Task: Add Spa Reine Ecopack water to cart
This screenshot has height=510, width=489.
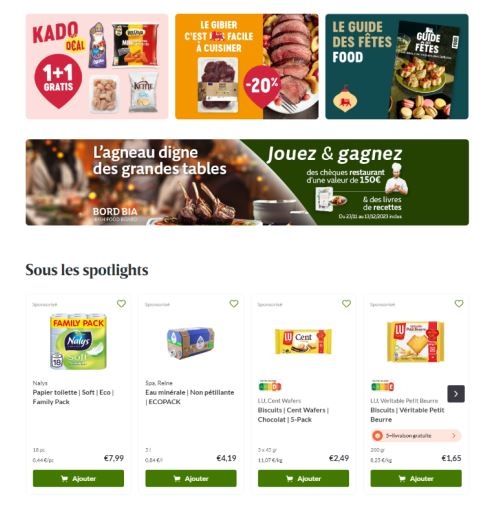Action: point(191,478)
